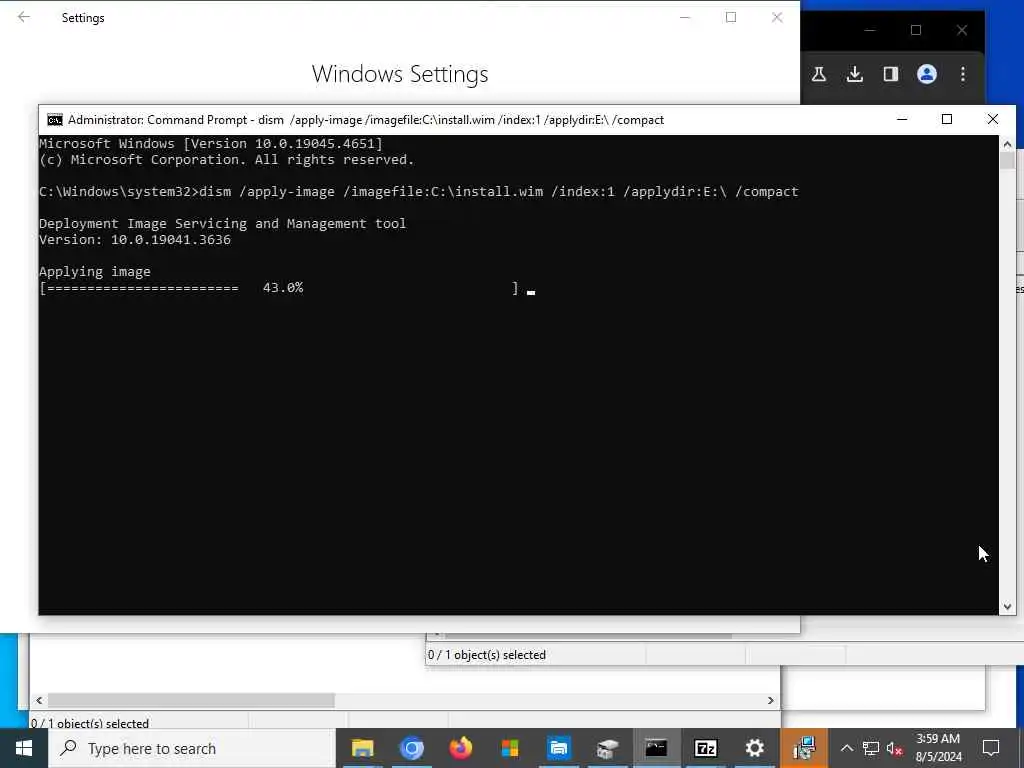Open the browser Downloads icon

point(855,74)
